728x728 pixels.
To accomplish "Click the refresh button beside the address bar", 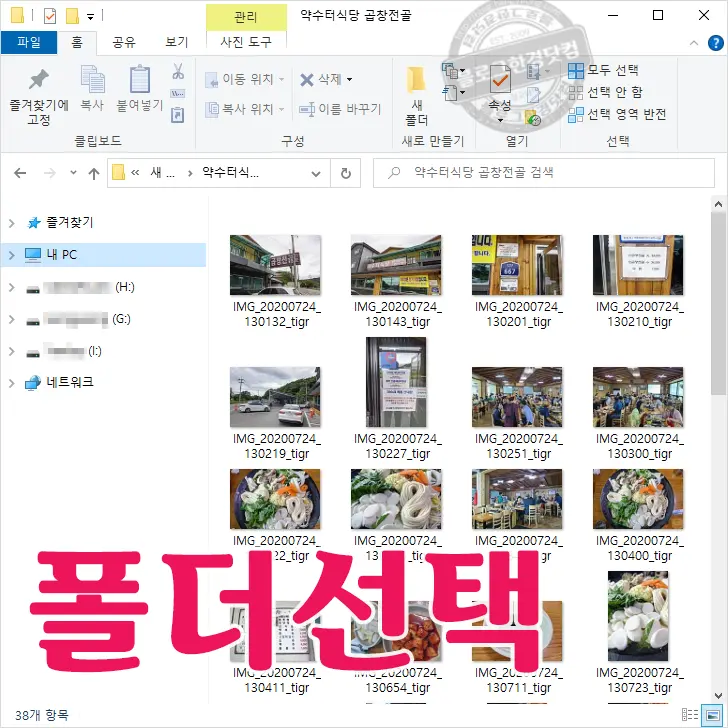I will (345, 173).
